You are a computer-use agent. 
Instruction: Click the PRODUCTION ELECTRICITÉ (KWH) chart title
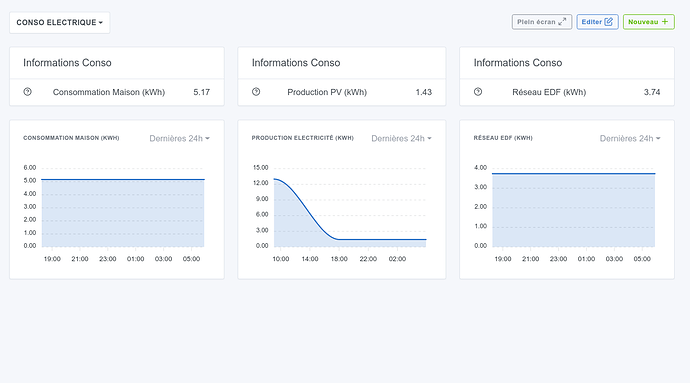tap(303, 138)
